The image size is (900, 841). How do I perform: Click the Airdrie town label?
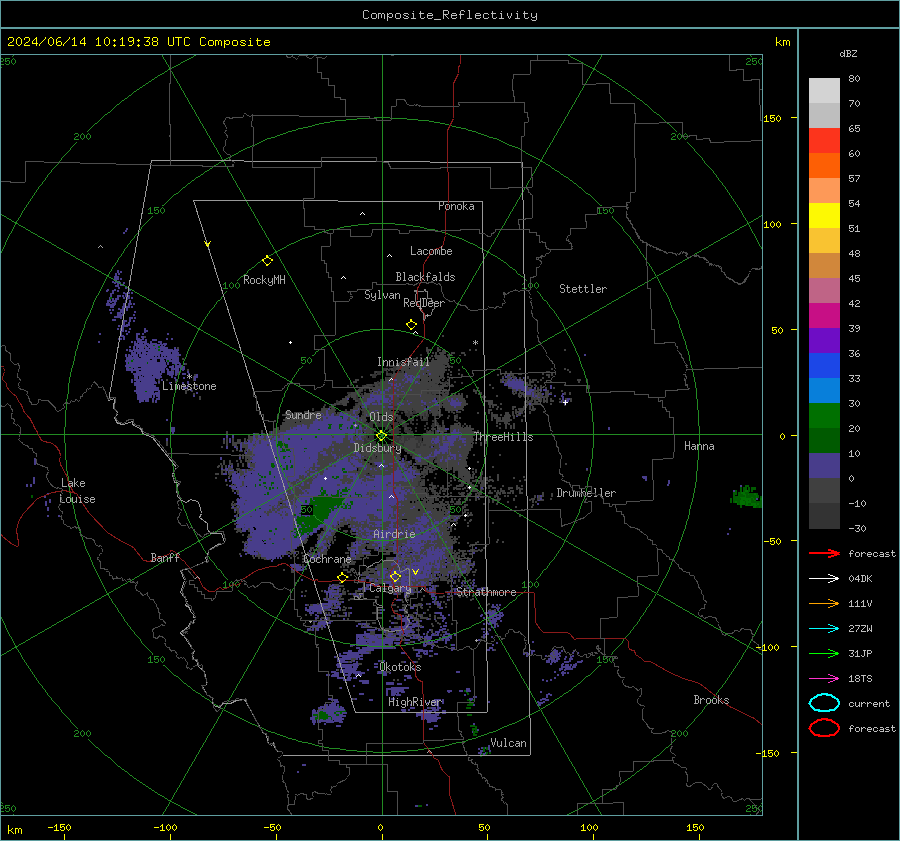pyautogui.click(x=394, y=534)
